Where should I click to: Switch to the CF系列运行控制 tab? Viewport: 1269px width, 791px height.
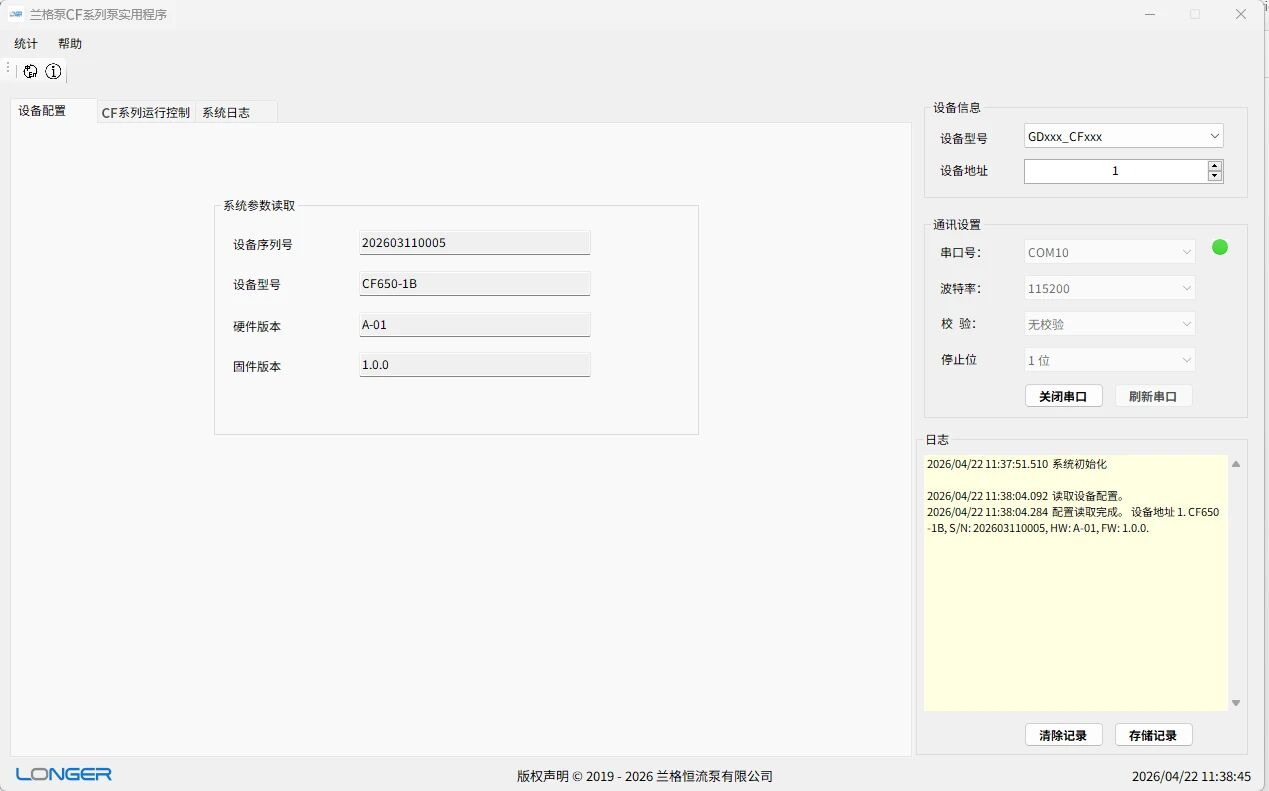[x=146, y=113]
